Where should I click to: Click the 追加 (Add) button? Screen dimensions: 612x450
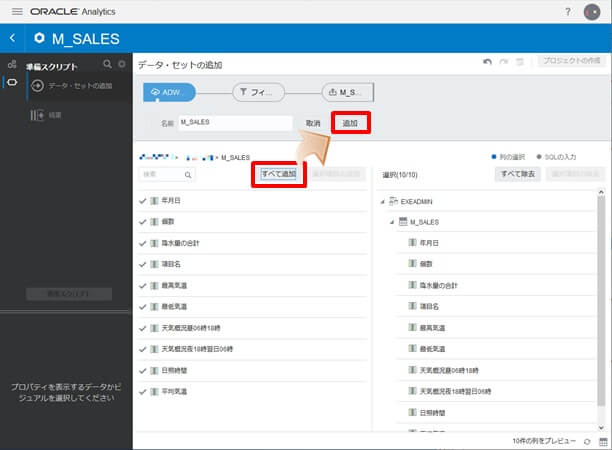tap(350, 123)
